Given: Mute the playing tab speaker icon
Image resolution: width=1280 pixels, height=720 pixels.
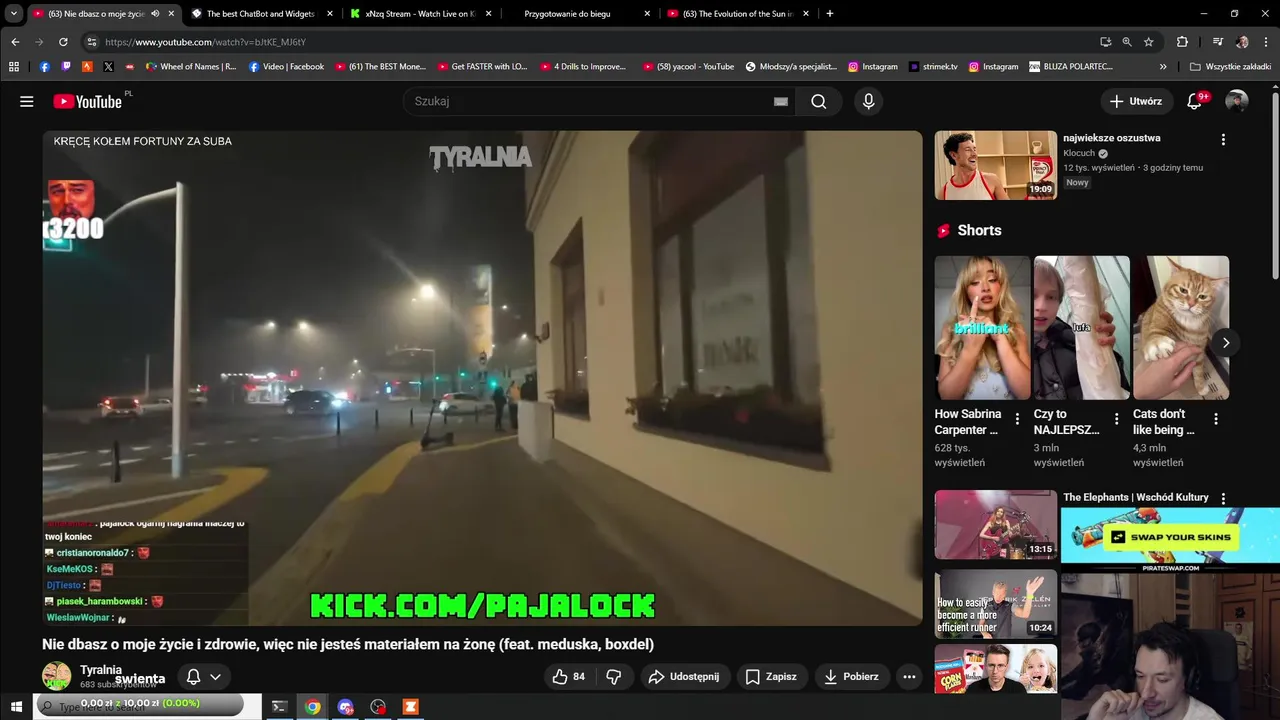Looking at the screenshot, I should point(155,14).
